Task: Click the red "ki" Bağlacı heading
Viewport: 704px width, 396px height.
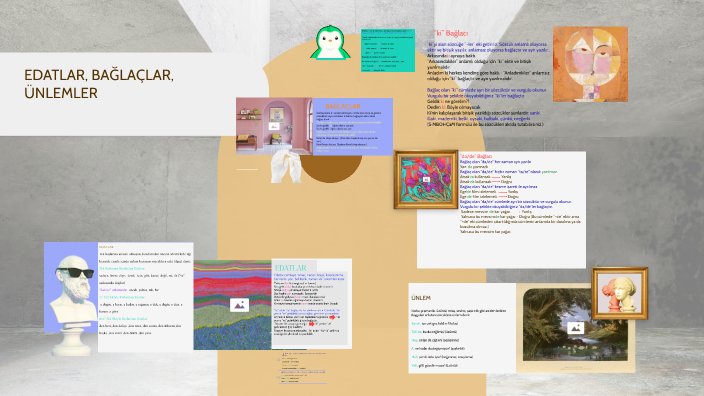Action: coord(450,33)
